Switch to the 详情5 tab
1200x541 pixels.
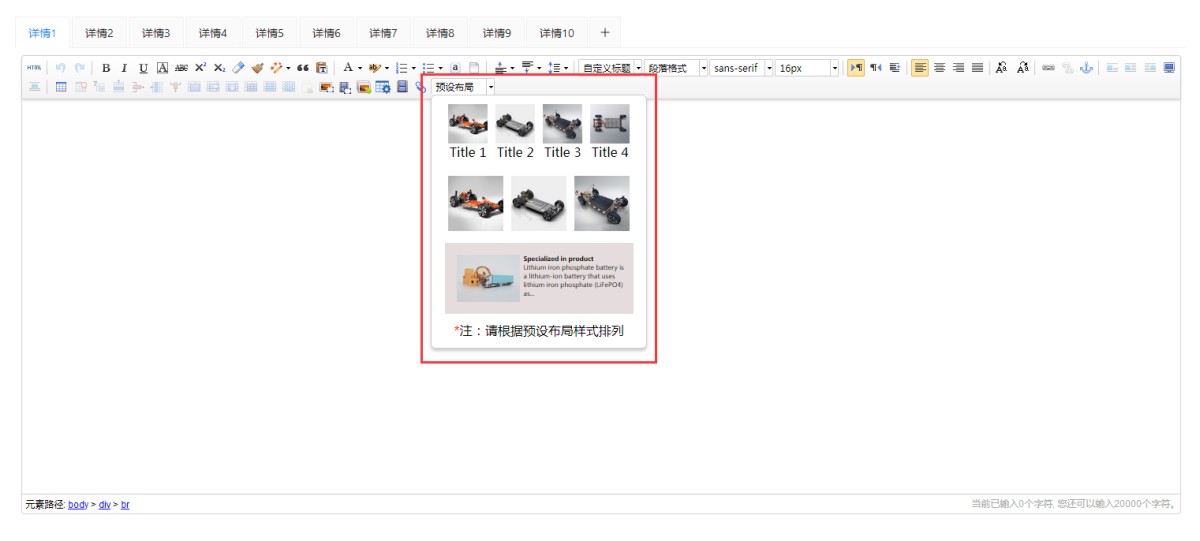(x=270, y=33)
